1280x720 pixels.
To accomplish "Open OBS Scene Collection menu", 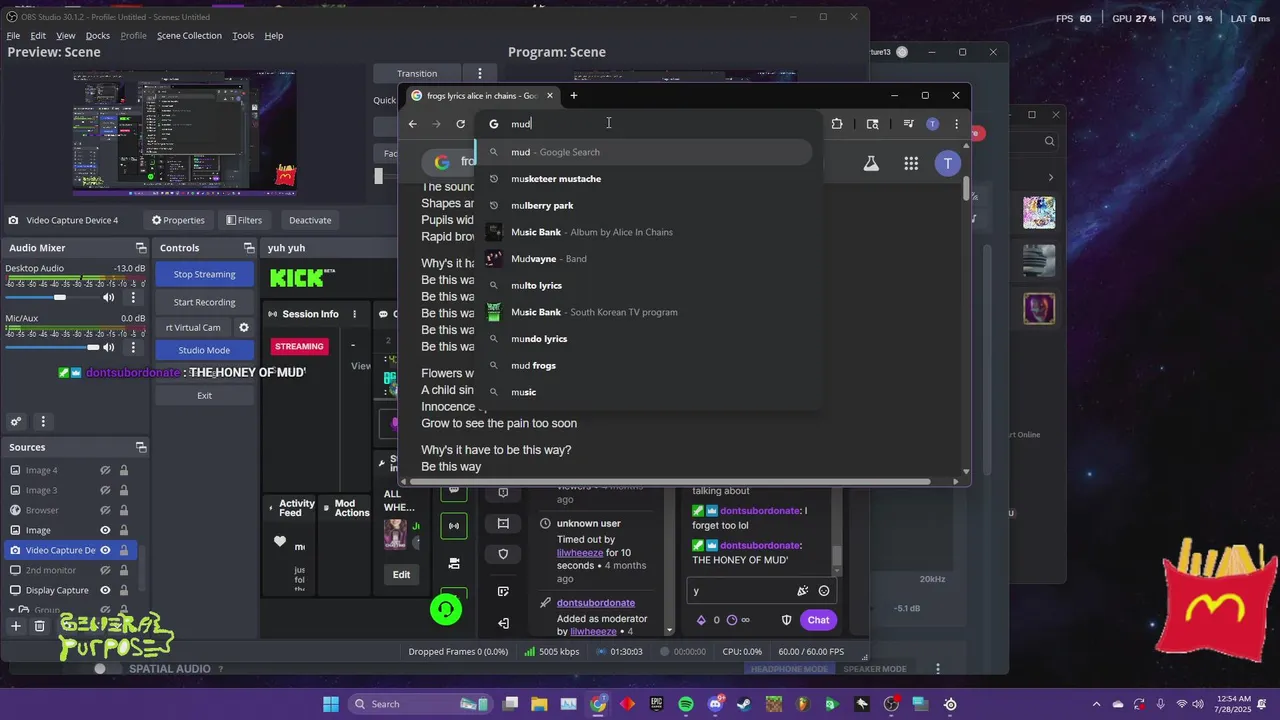I will coord(189,36).
